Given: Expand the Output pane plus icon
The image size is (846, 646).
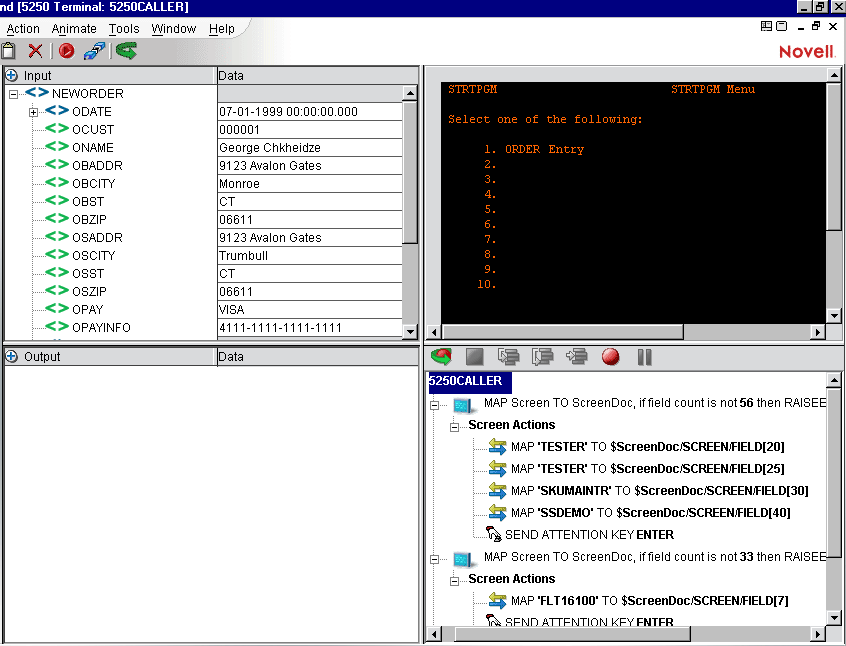Looking at the screenshot, I should 11,356.
